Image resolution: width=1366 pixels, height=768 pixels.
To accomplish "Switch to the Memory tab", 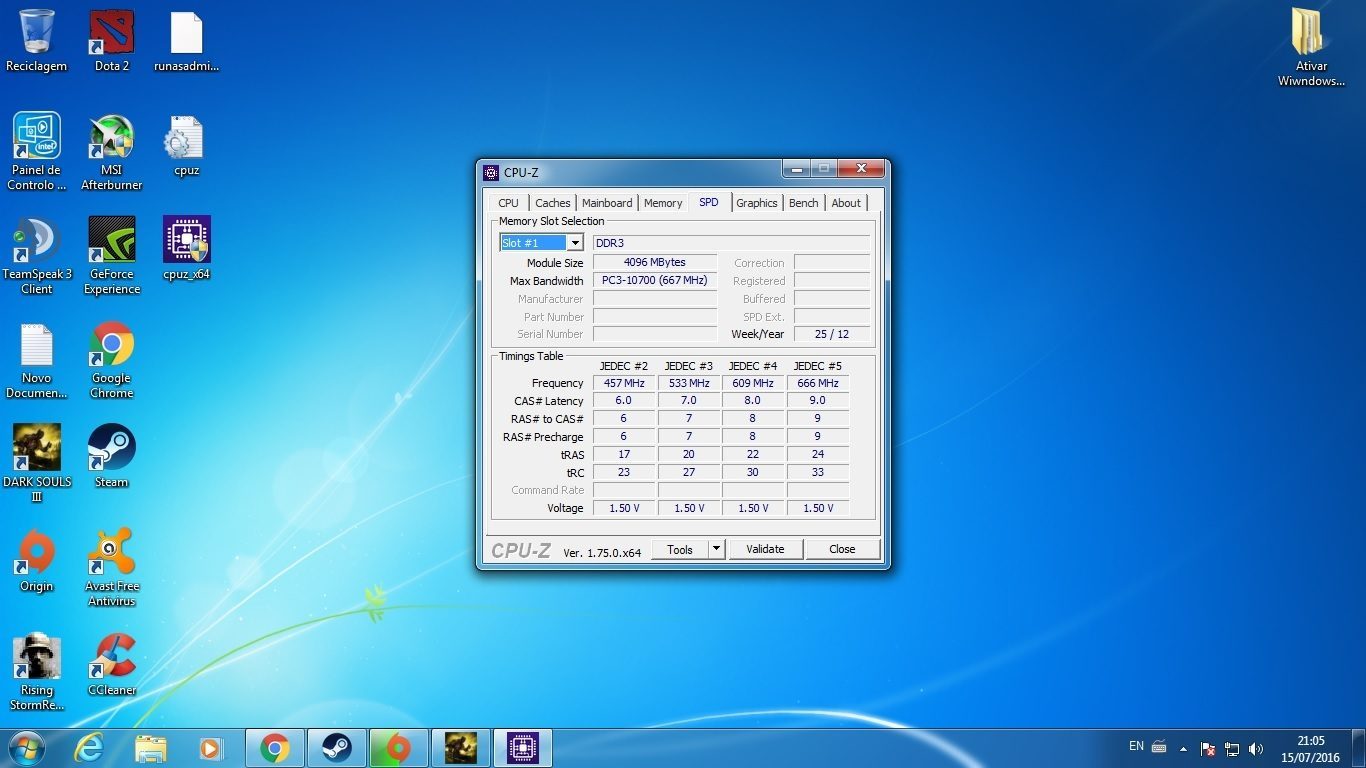I will [663, 203].
